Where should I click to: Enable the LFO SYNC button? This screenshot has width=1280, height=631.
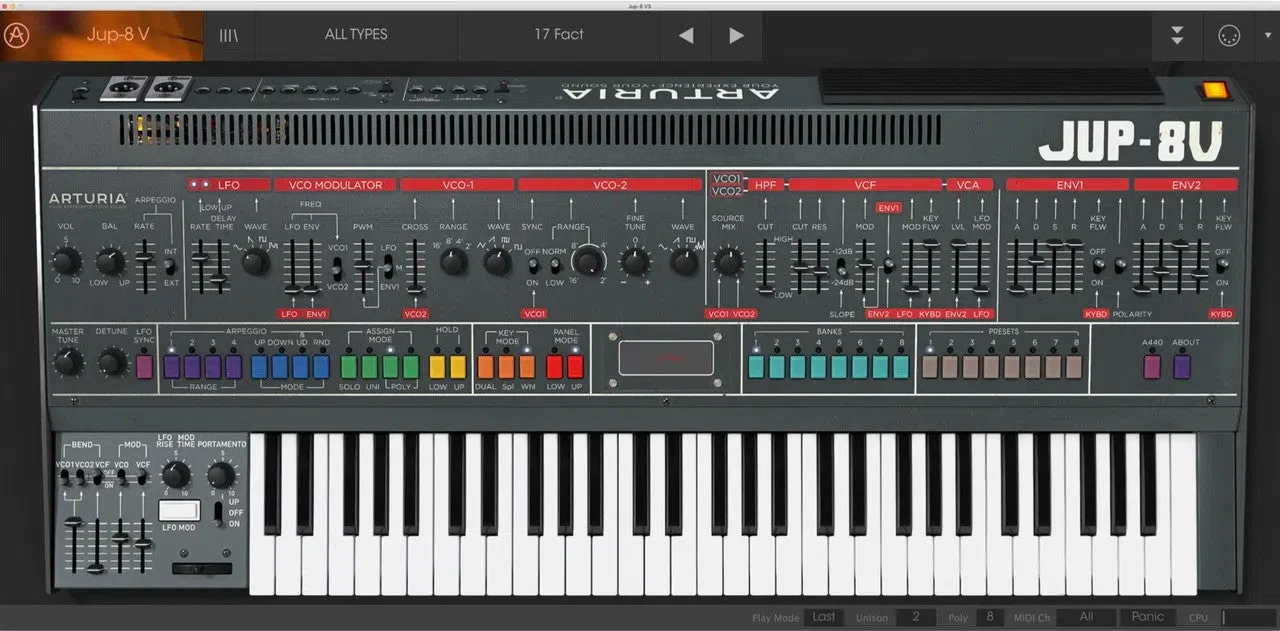click(145, 367)
